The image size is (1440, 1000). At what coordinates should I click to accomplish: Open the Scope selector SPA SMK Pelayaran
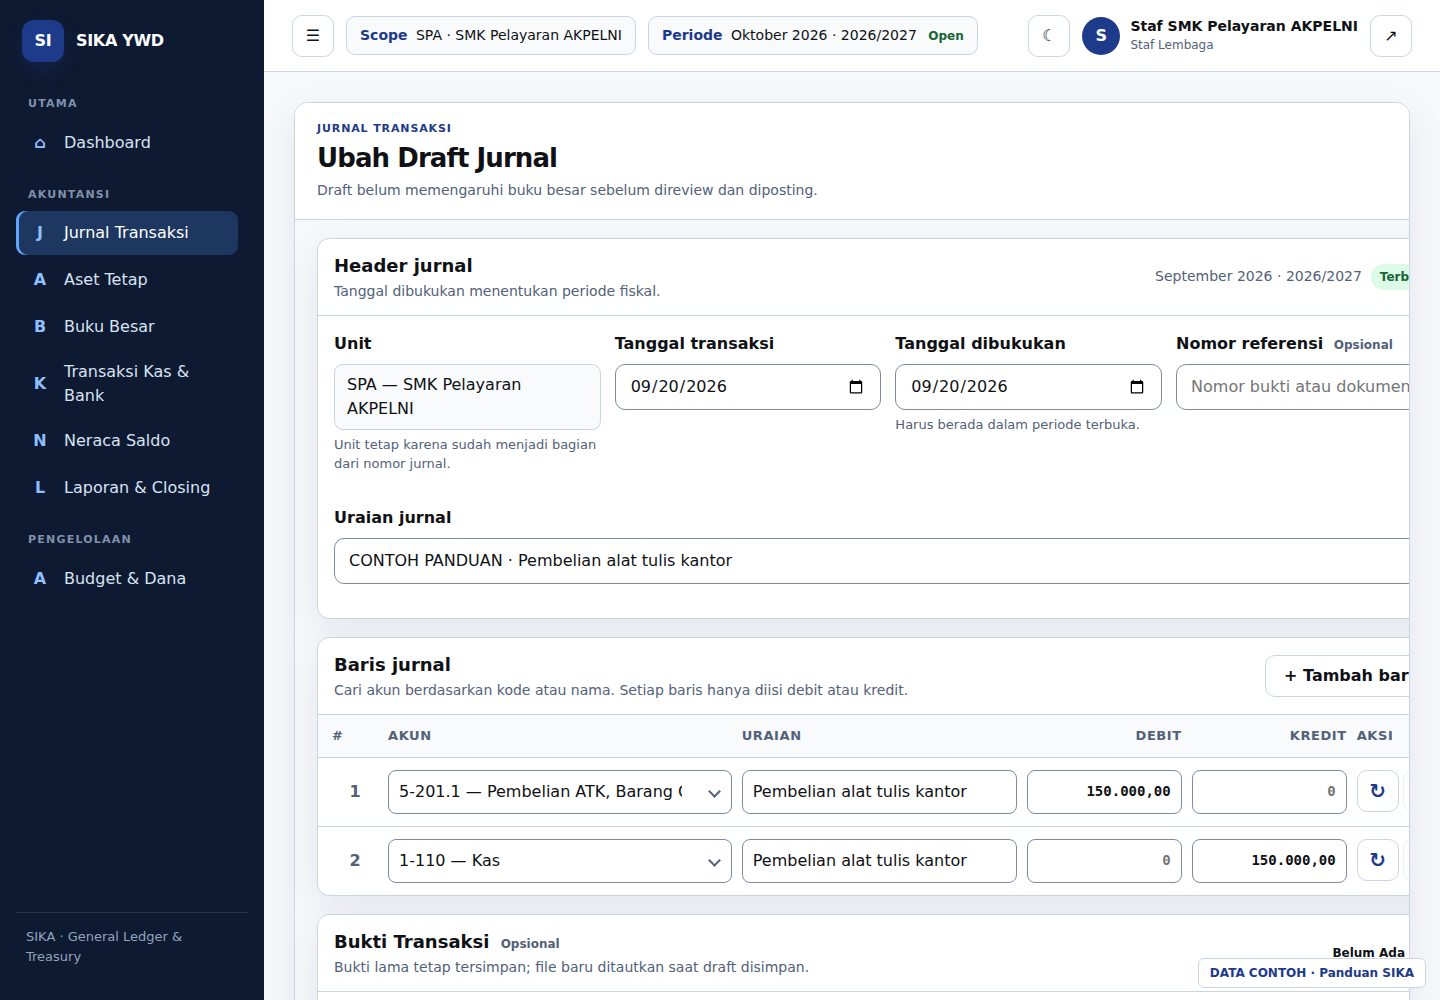(491, 36)
